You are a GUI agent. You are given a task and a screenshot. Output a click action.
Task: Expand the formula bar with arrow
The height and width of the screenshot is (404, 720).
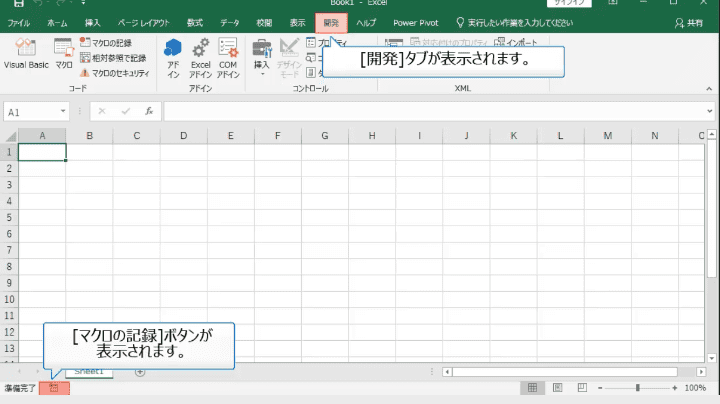pos(709,111)
